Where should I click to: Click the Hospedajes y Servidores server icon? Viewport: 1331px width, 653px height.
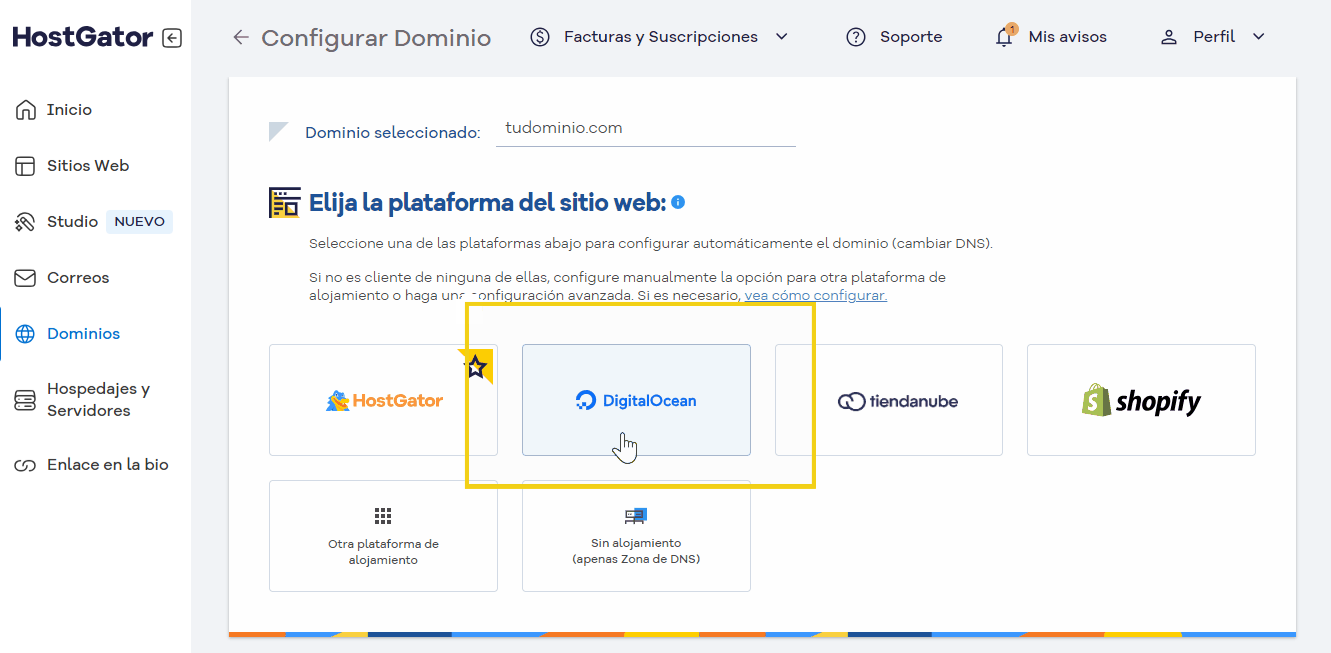tap(25, 400)
